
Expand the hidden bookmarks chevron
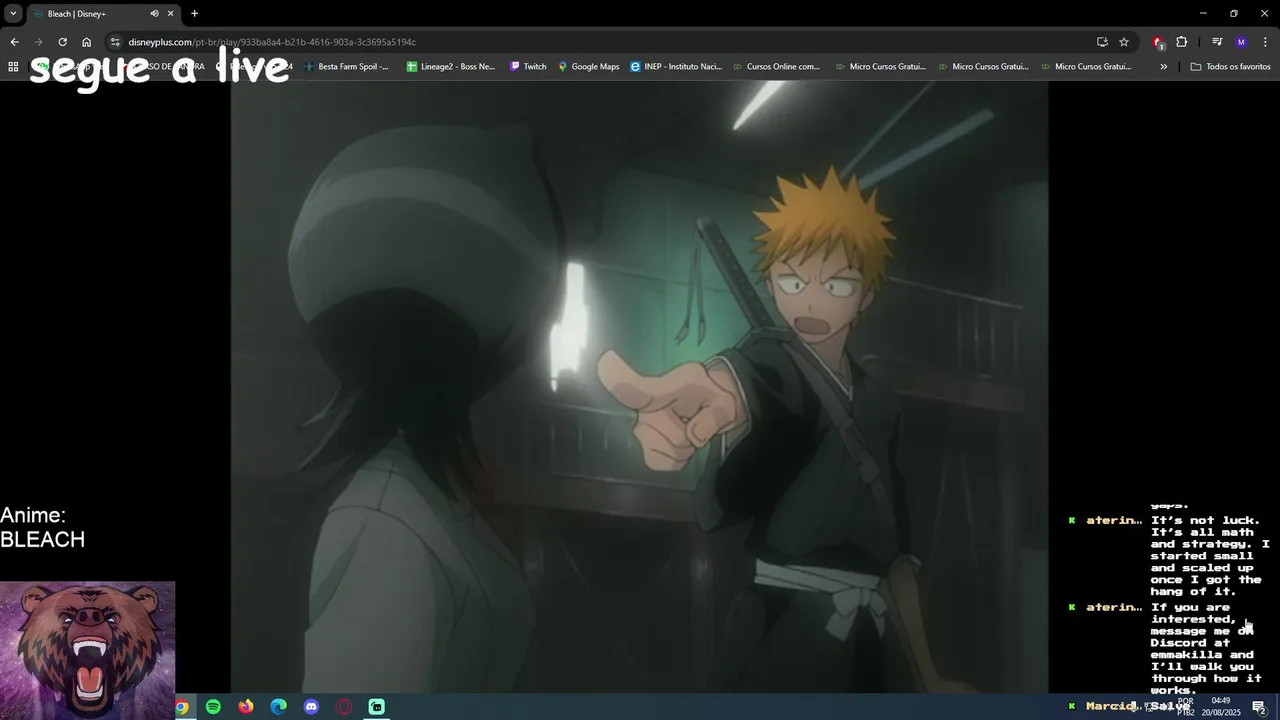1163,67
